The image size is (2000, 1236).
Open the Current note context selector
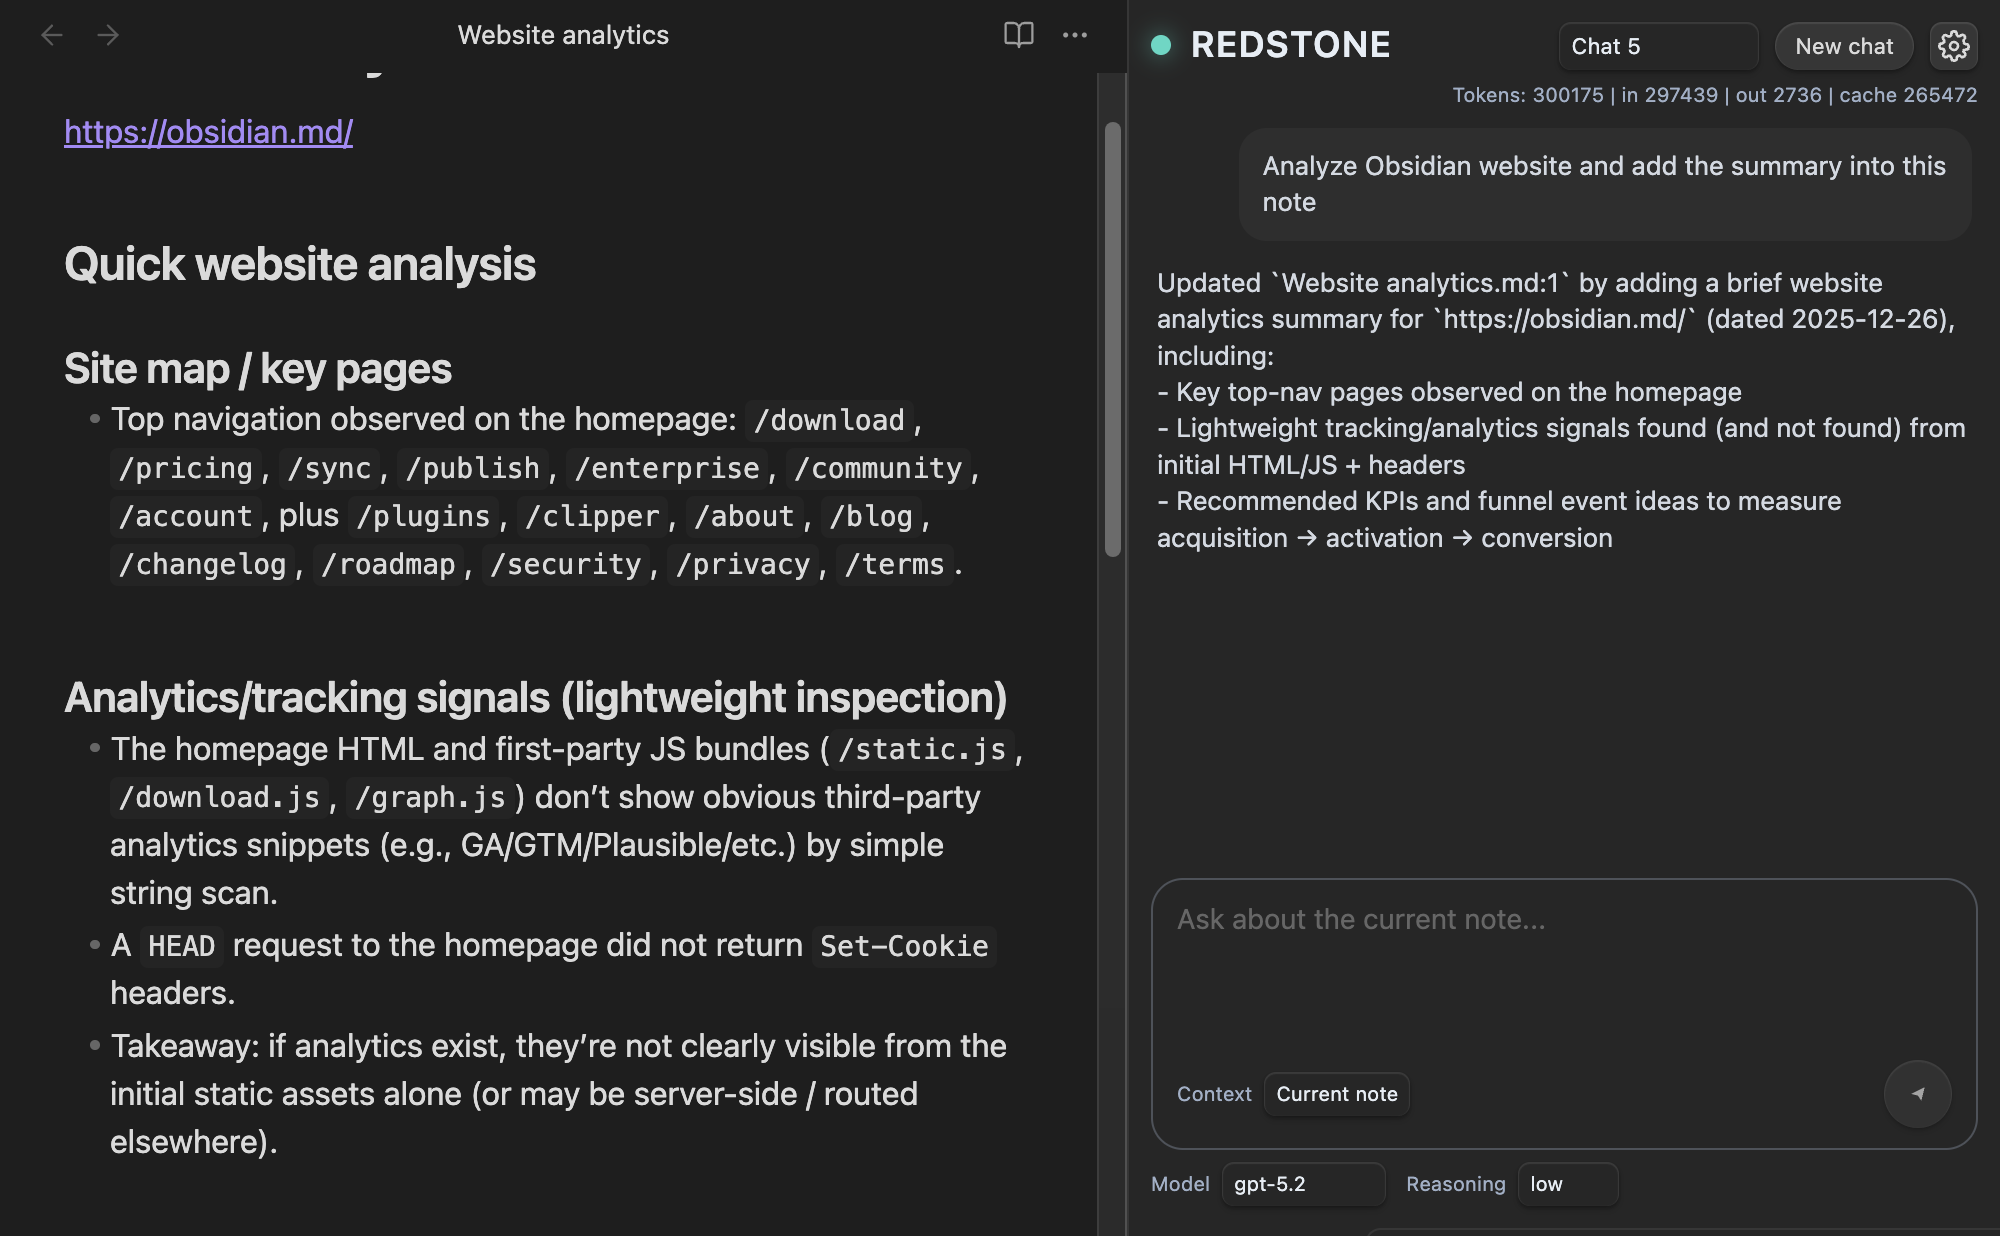tap(1336, 1094)
